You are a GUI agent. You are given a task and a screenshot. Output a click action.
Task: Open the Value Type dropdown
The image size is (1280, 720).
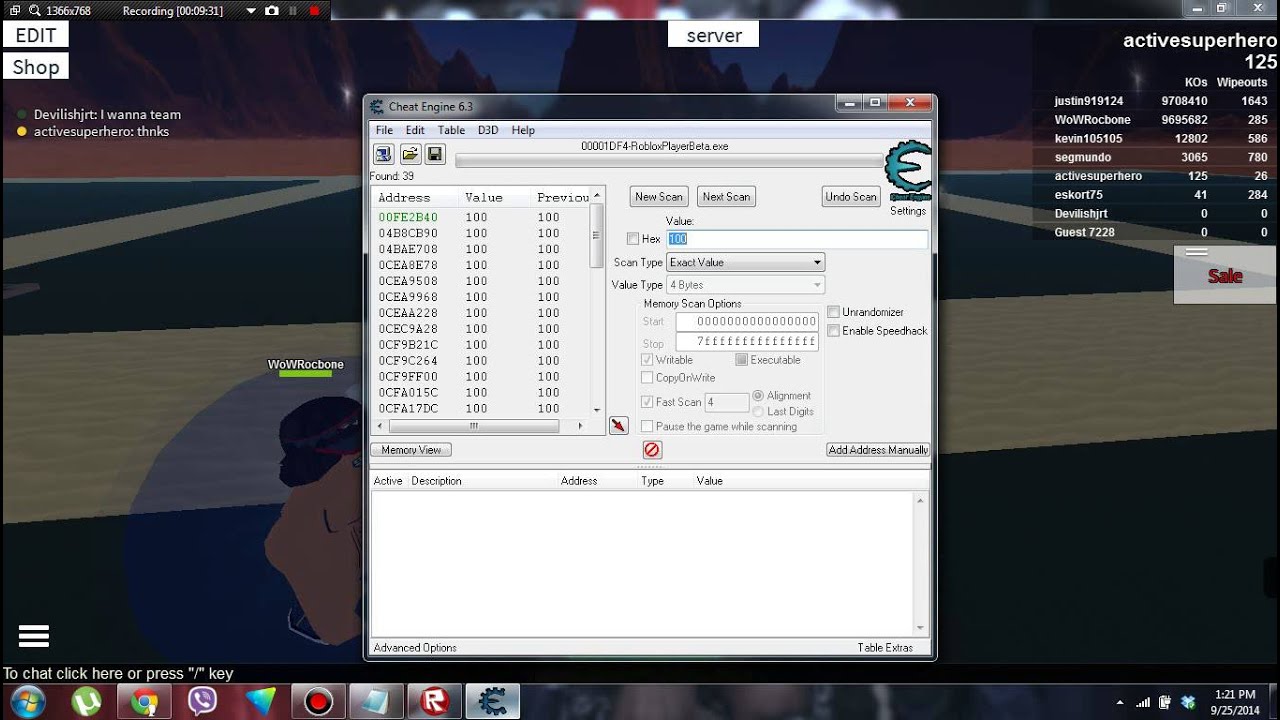click(746, 285)
